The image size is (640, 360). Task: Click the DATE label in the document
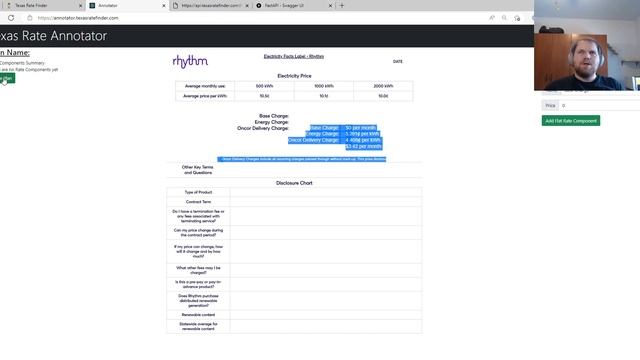(398, 62)
